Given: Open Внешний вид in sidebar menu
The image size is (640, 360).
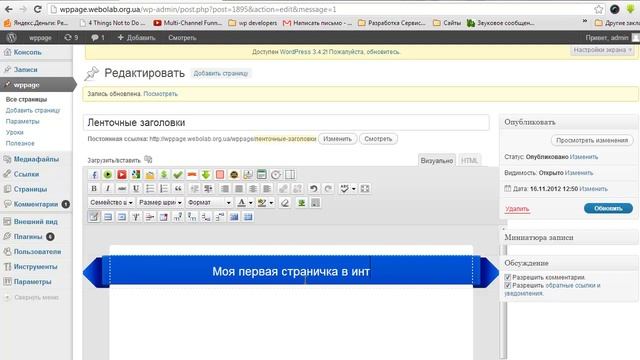Looking at the screenshot, I should point(36,222).
